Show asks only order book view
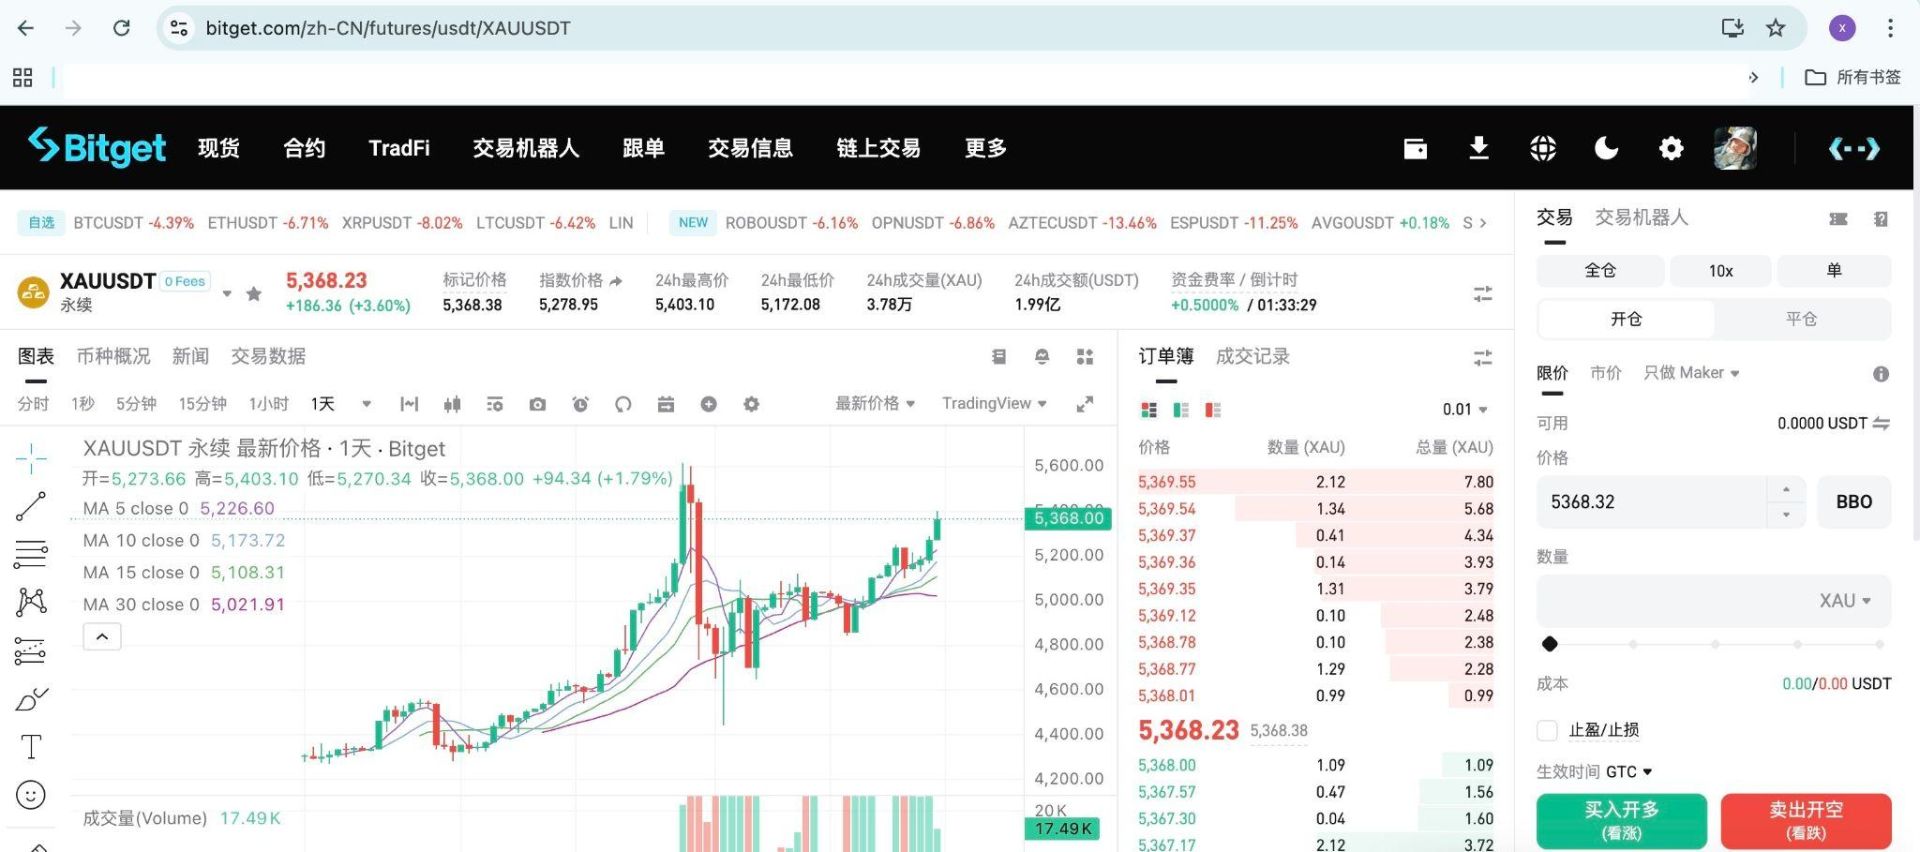This screenshot has width=1920, height=852. (1213, 410)
